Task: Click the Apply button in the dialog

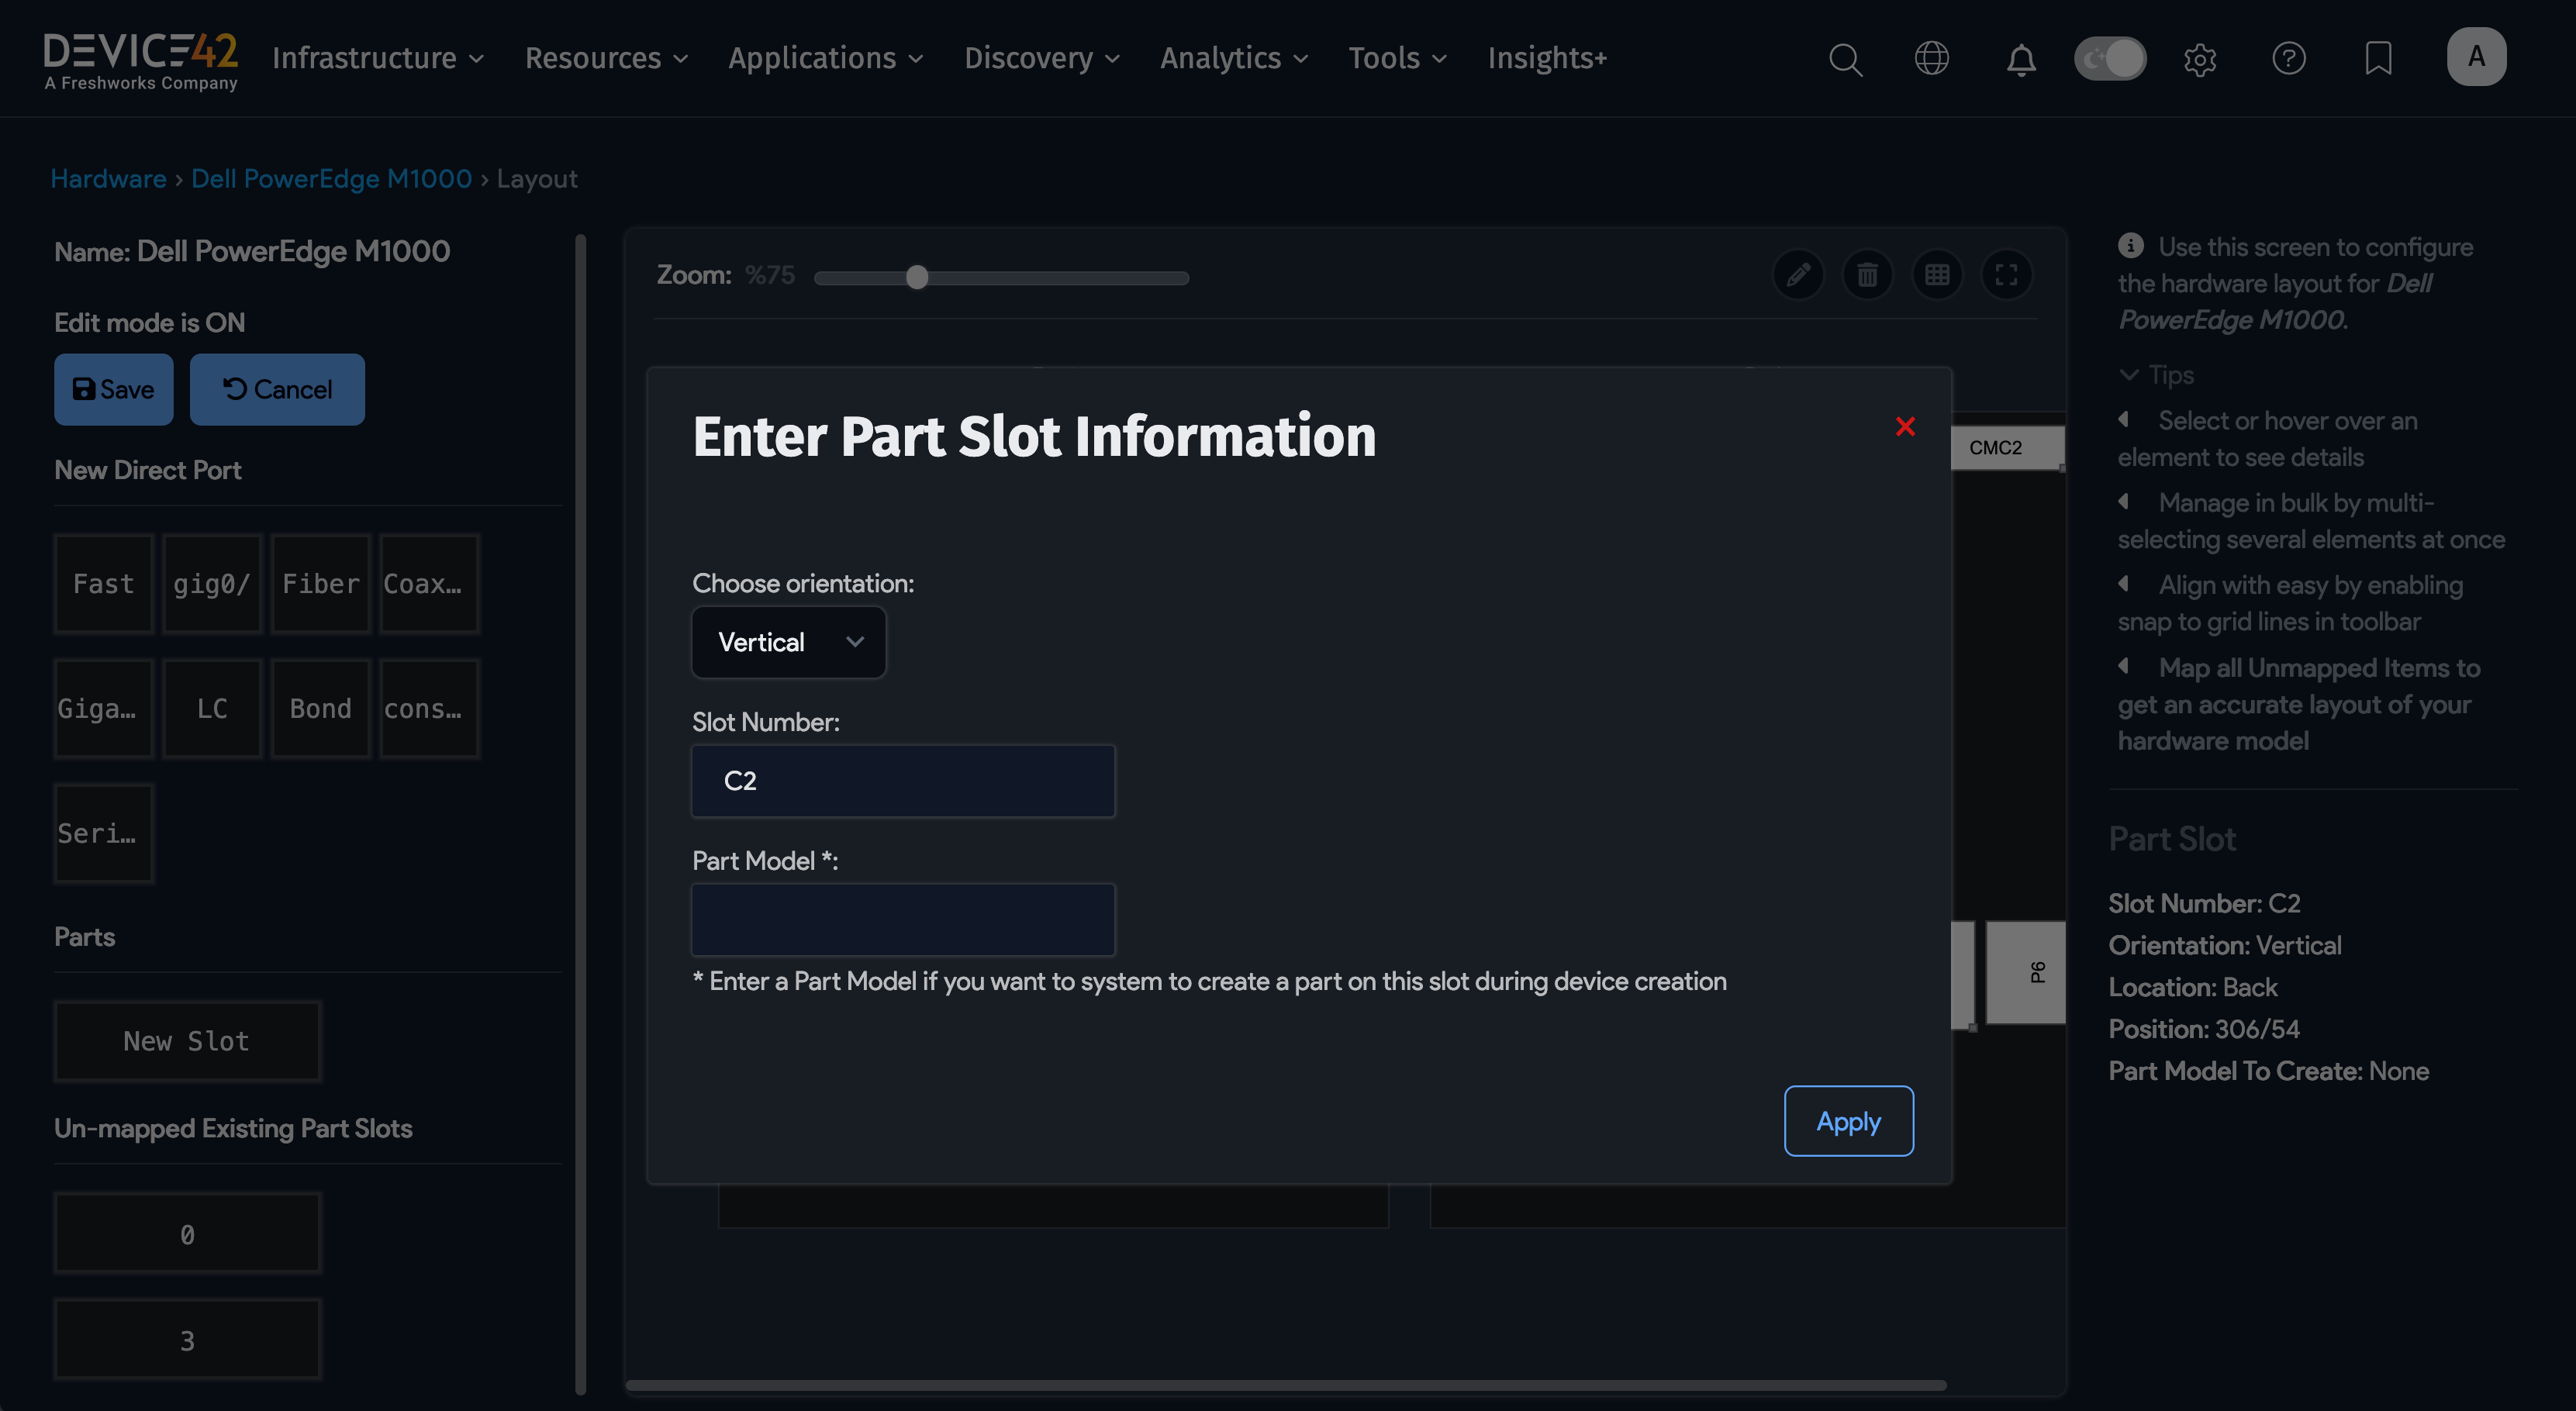Action: coord(1847,1121)
